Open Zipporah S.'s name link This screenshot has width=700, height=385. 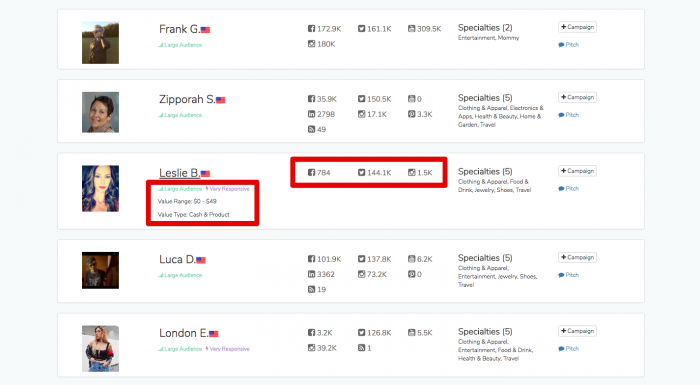[187, 99]
